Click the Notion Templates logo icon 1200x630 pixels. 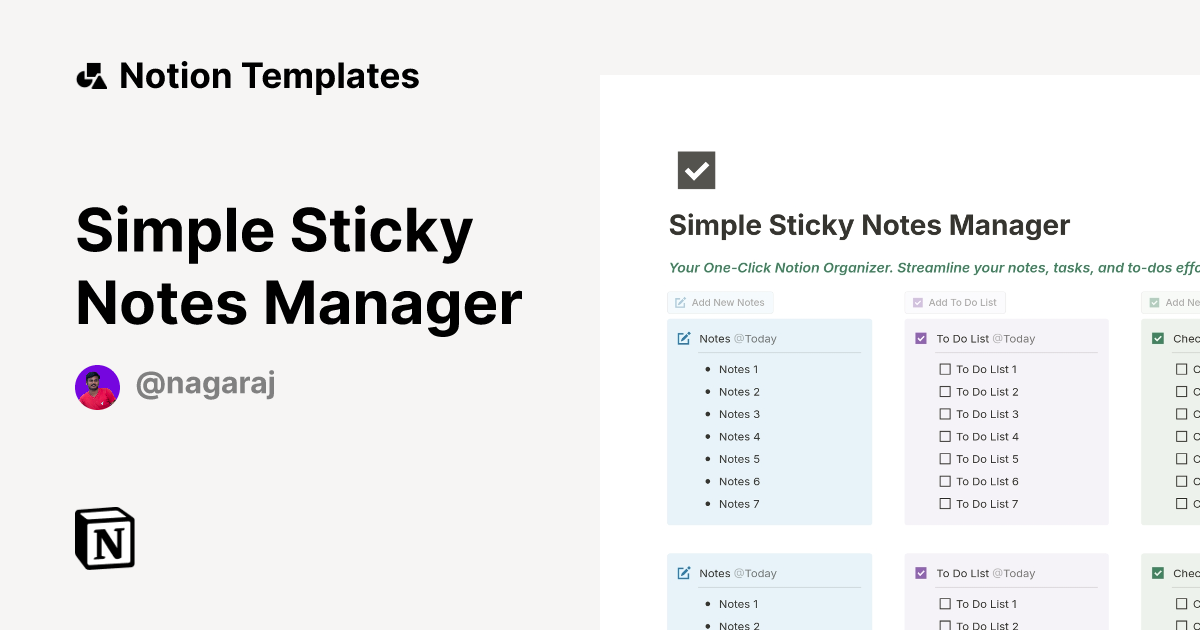pos(92,75)
